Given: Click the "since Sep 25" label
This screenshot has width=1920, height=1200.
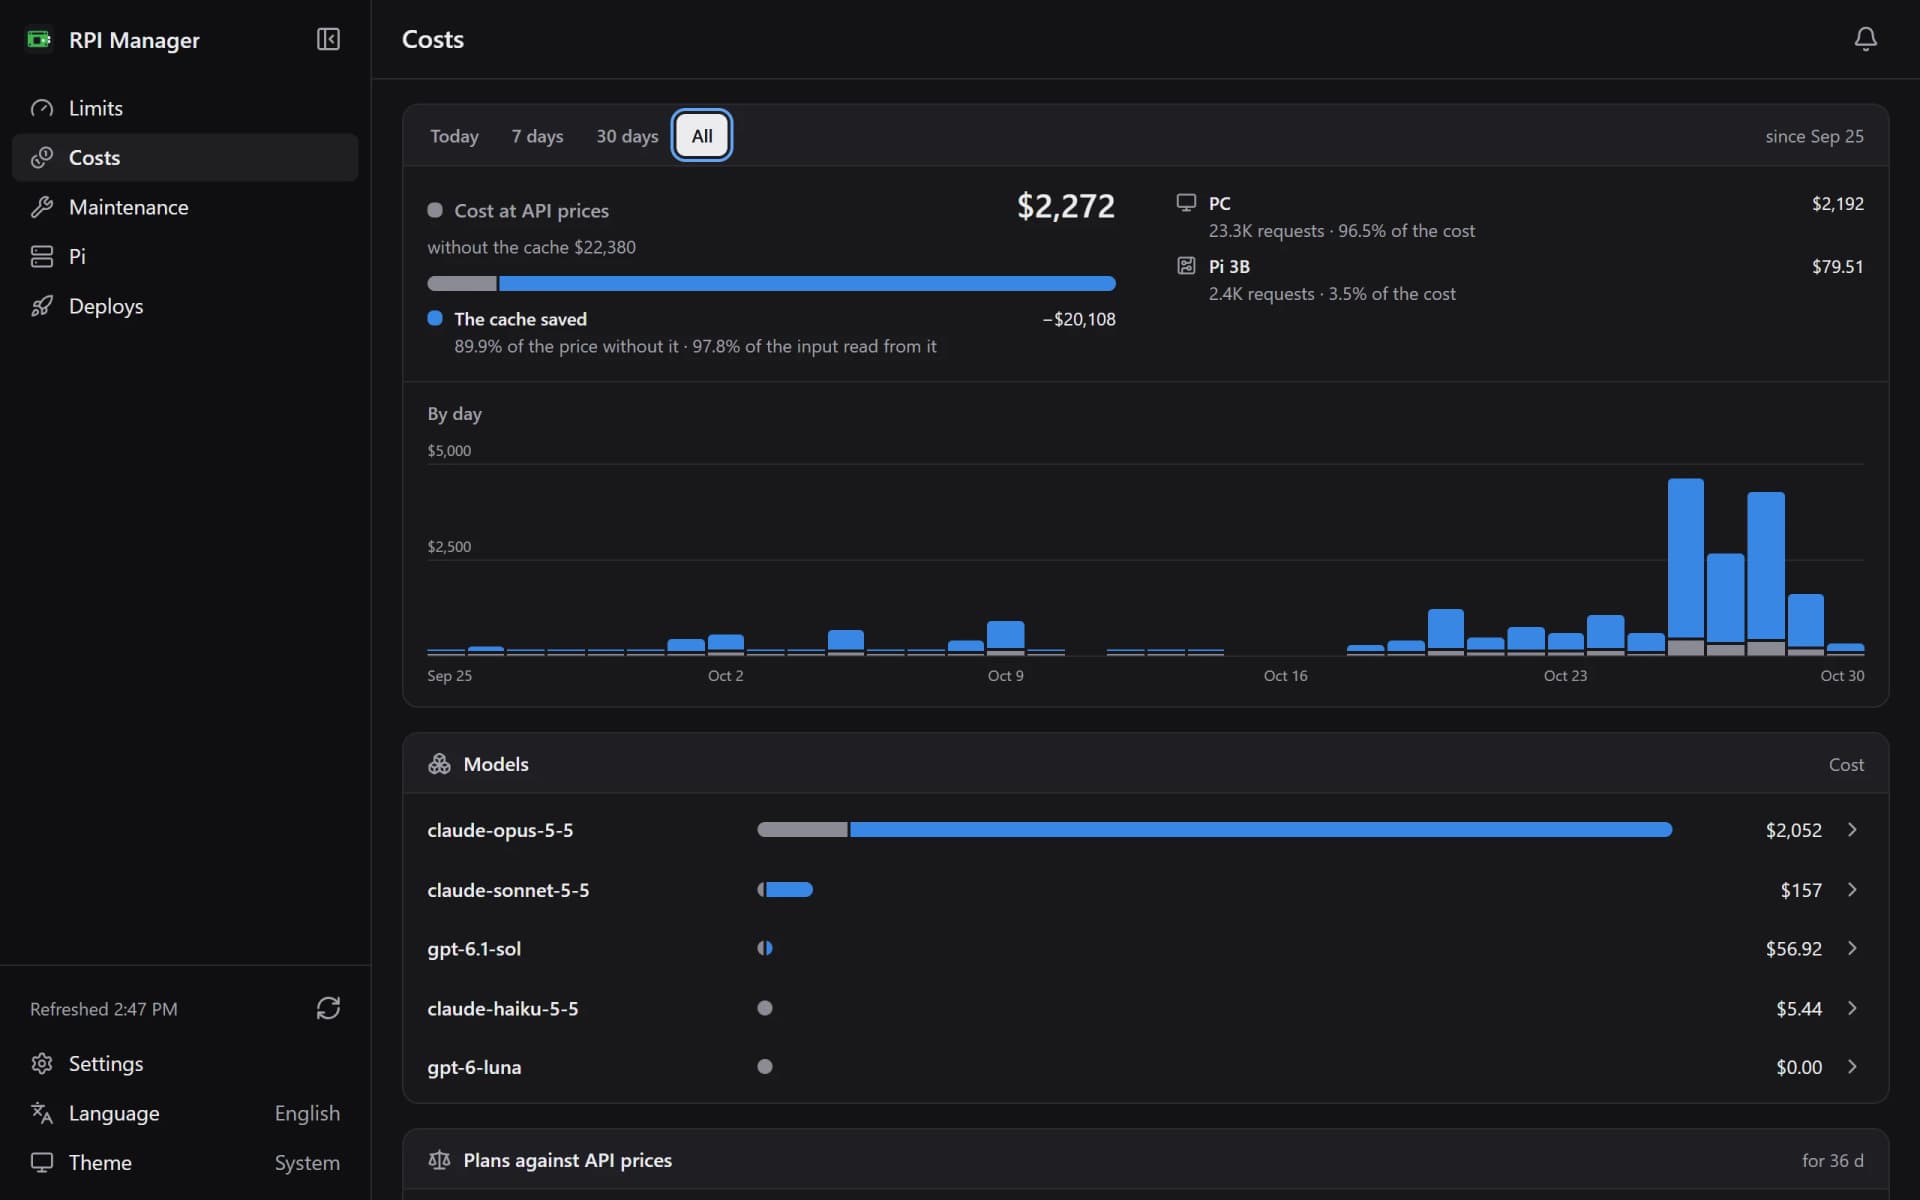Looking at the screenshot, I should pos(1814,136).
